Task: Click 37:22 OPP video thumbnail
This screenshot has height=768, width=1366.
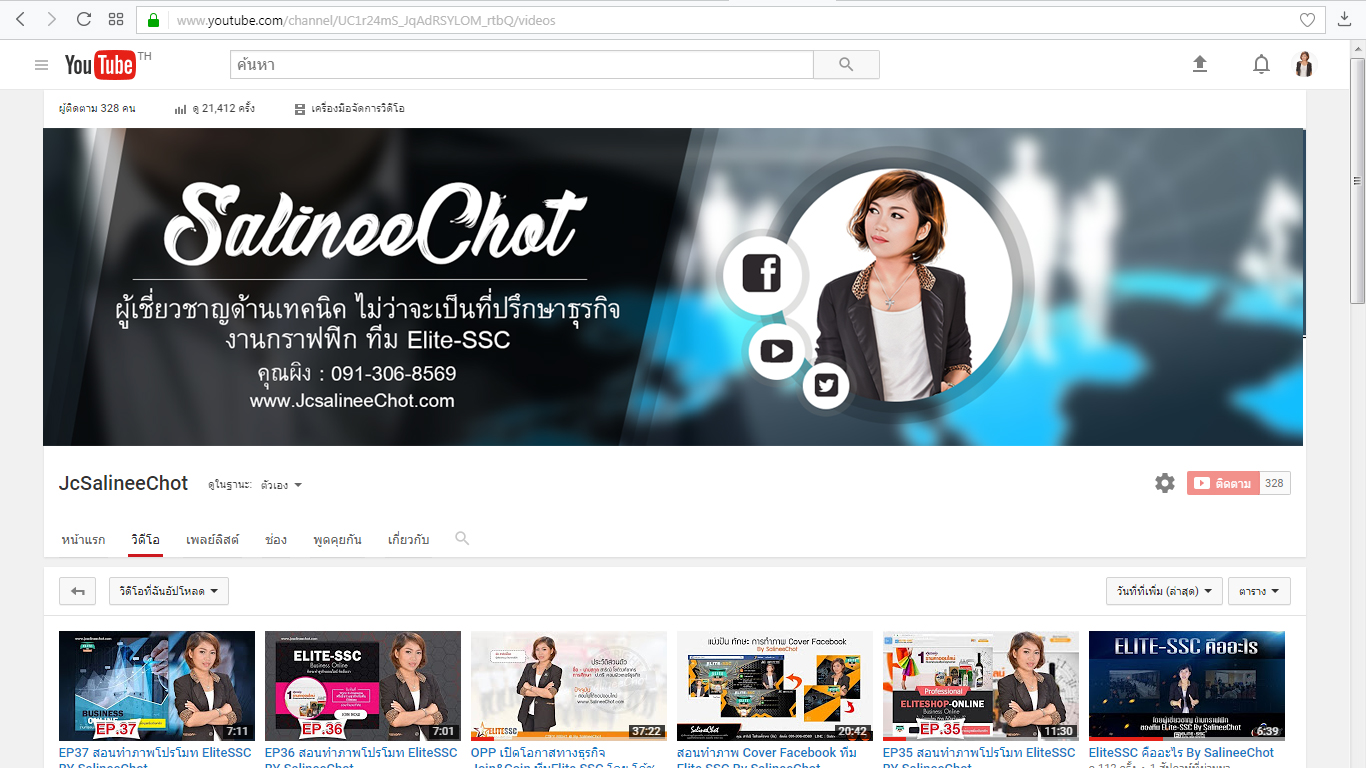Action: pos(569,686)
